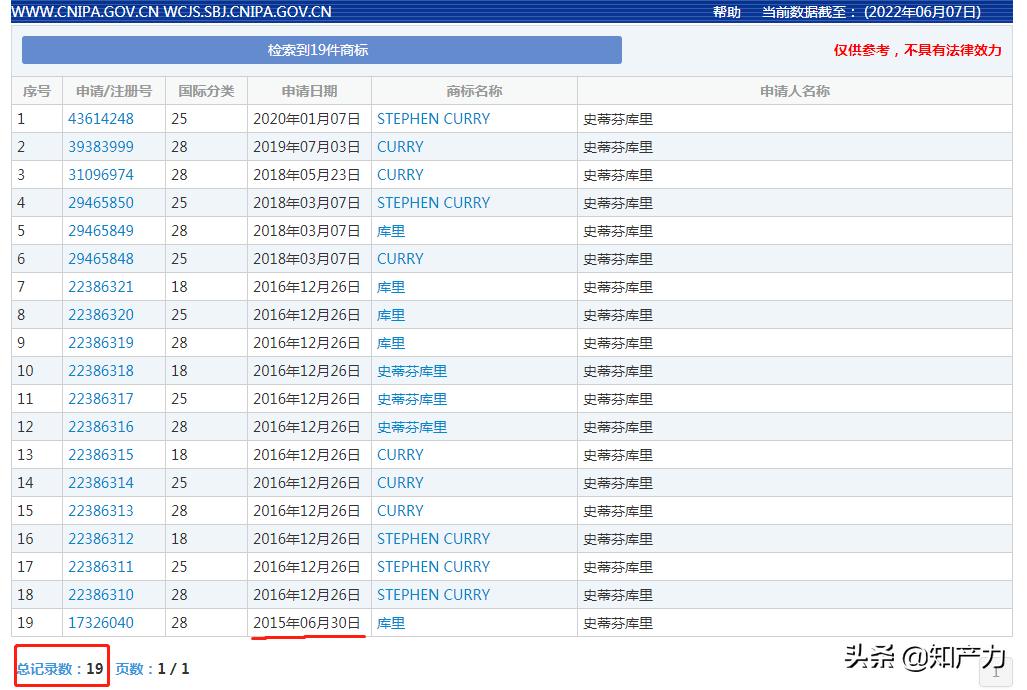Open registration number 22386315
Image resolution: width=1027 pixels, height=690 pixels.
click(x=101, y=455)
